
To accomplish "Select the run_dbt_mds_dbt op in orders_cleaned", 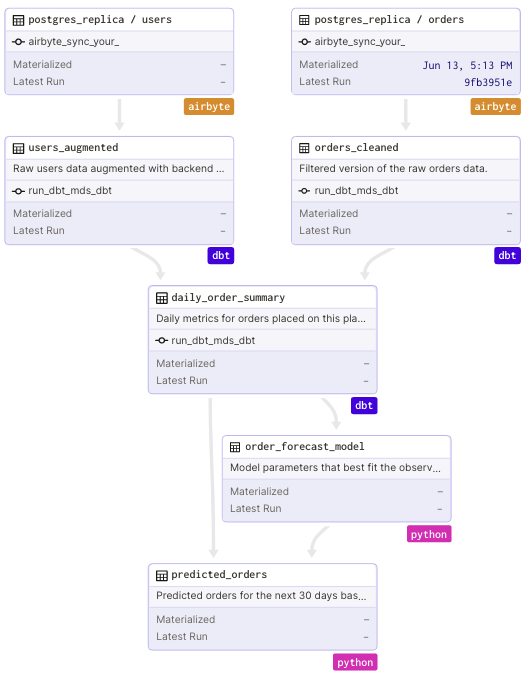I will point(356,191).
